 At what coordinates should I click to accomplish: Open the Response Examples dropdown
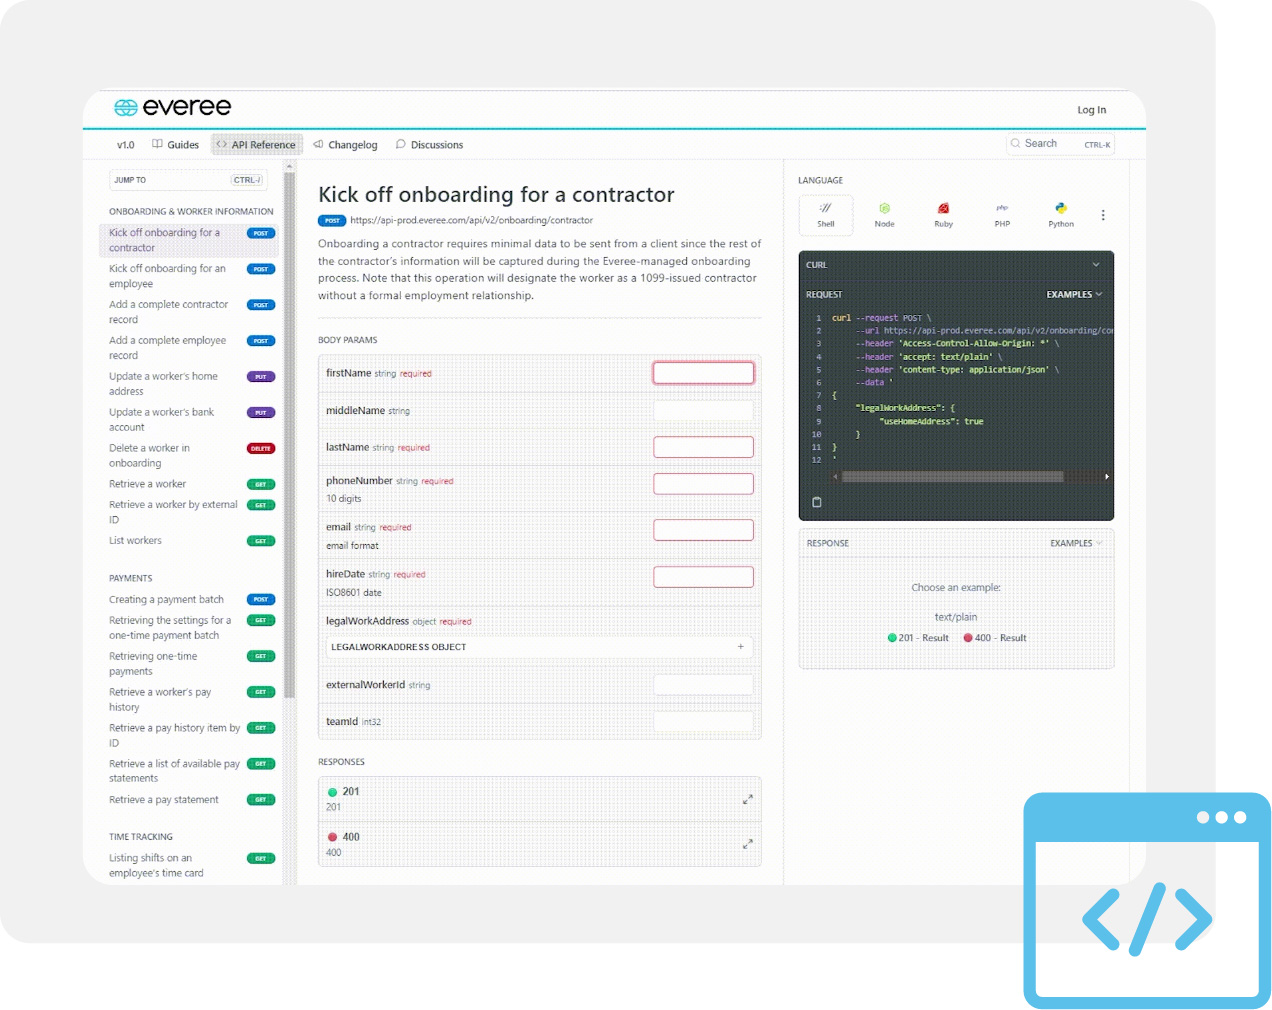1076,544
